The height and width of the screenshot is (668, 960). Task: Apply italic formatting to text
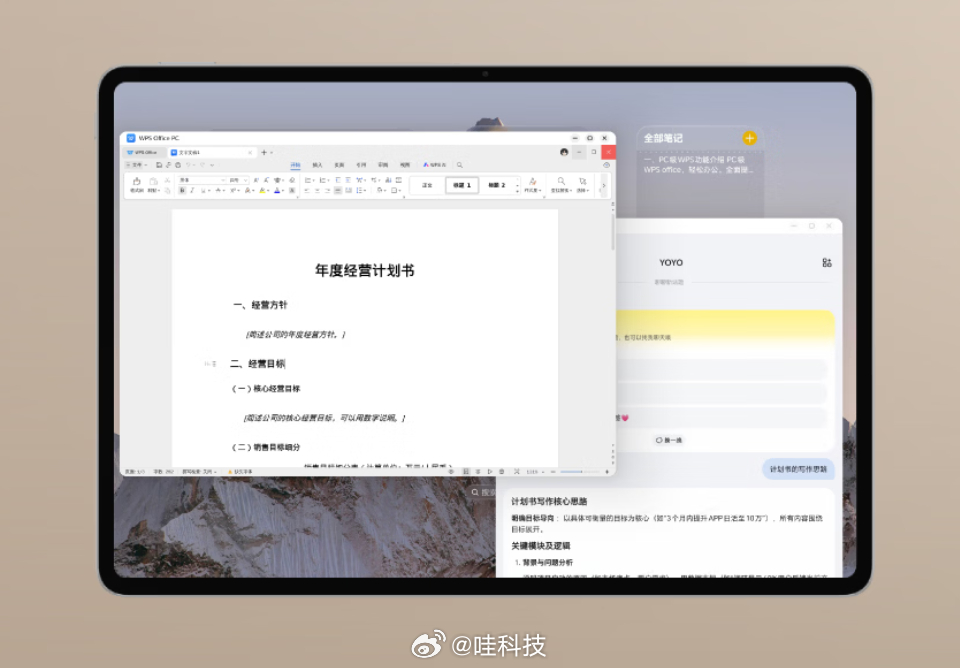point(191,190)
